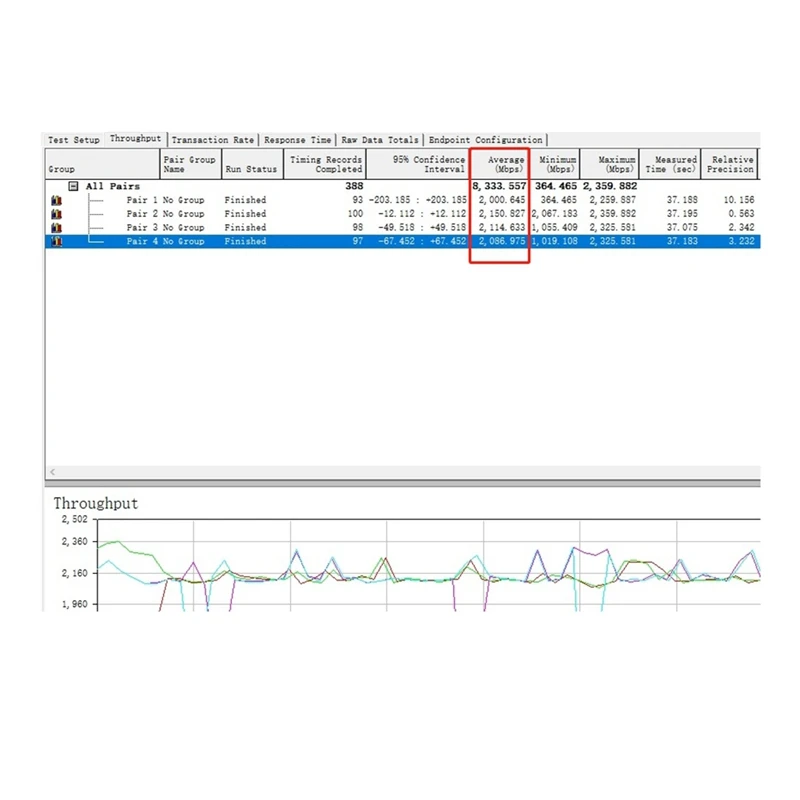
Task: Sort by Timing Records Completed header
Action: click(325, 164)
